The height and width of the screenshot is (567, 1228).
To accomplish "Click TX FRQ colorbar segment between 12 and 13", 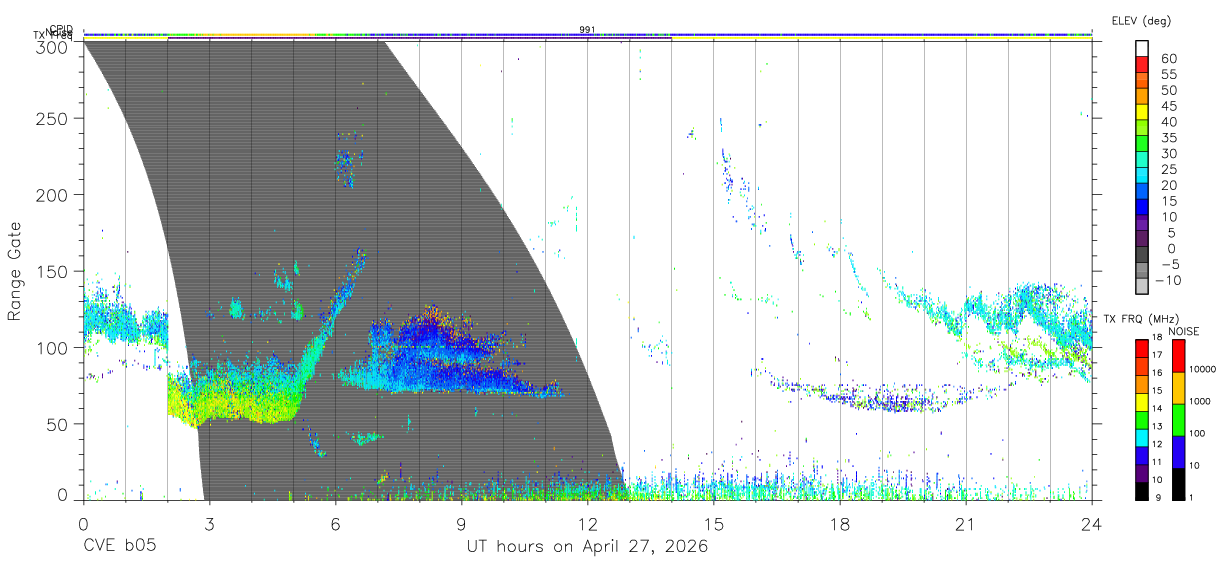I will (1142, 436).
